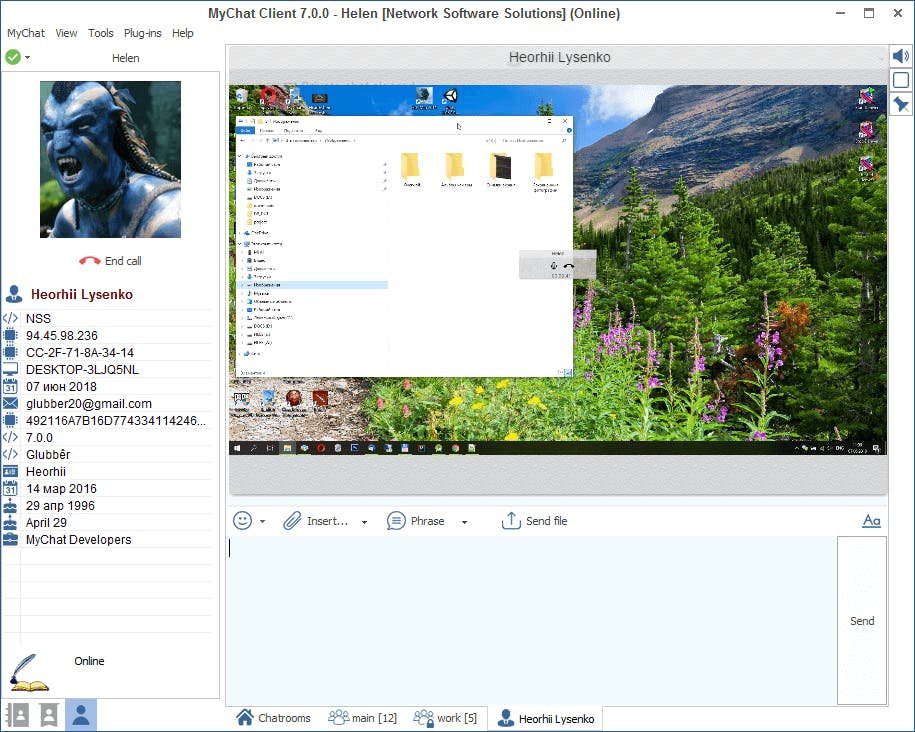
Task: Open the emoji smiley picker
Action: 242,521
